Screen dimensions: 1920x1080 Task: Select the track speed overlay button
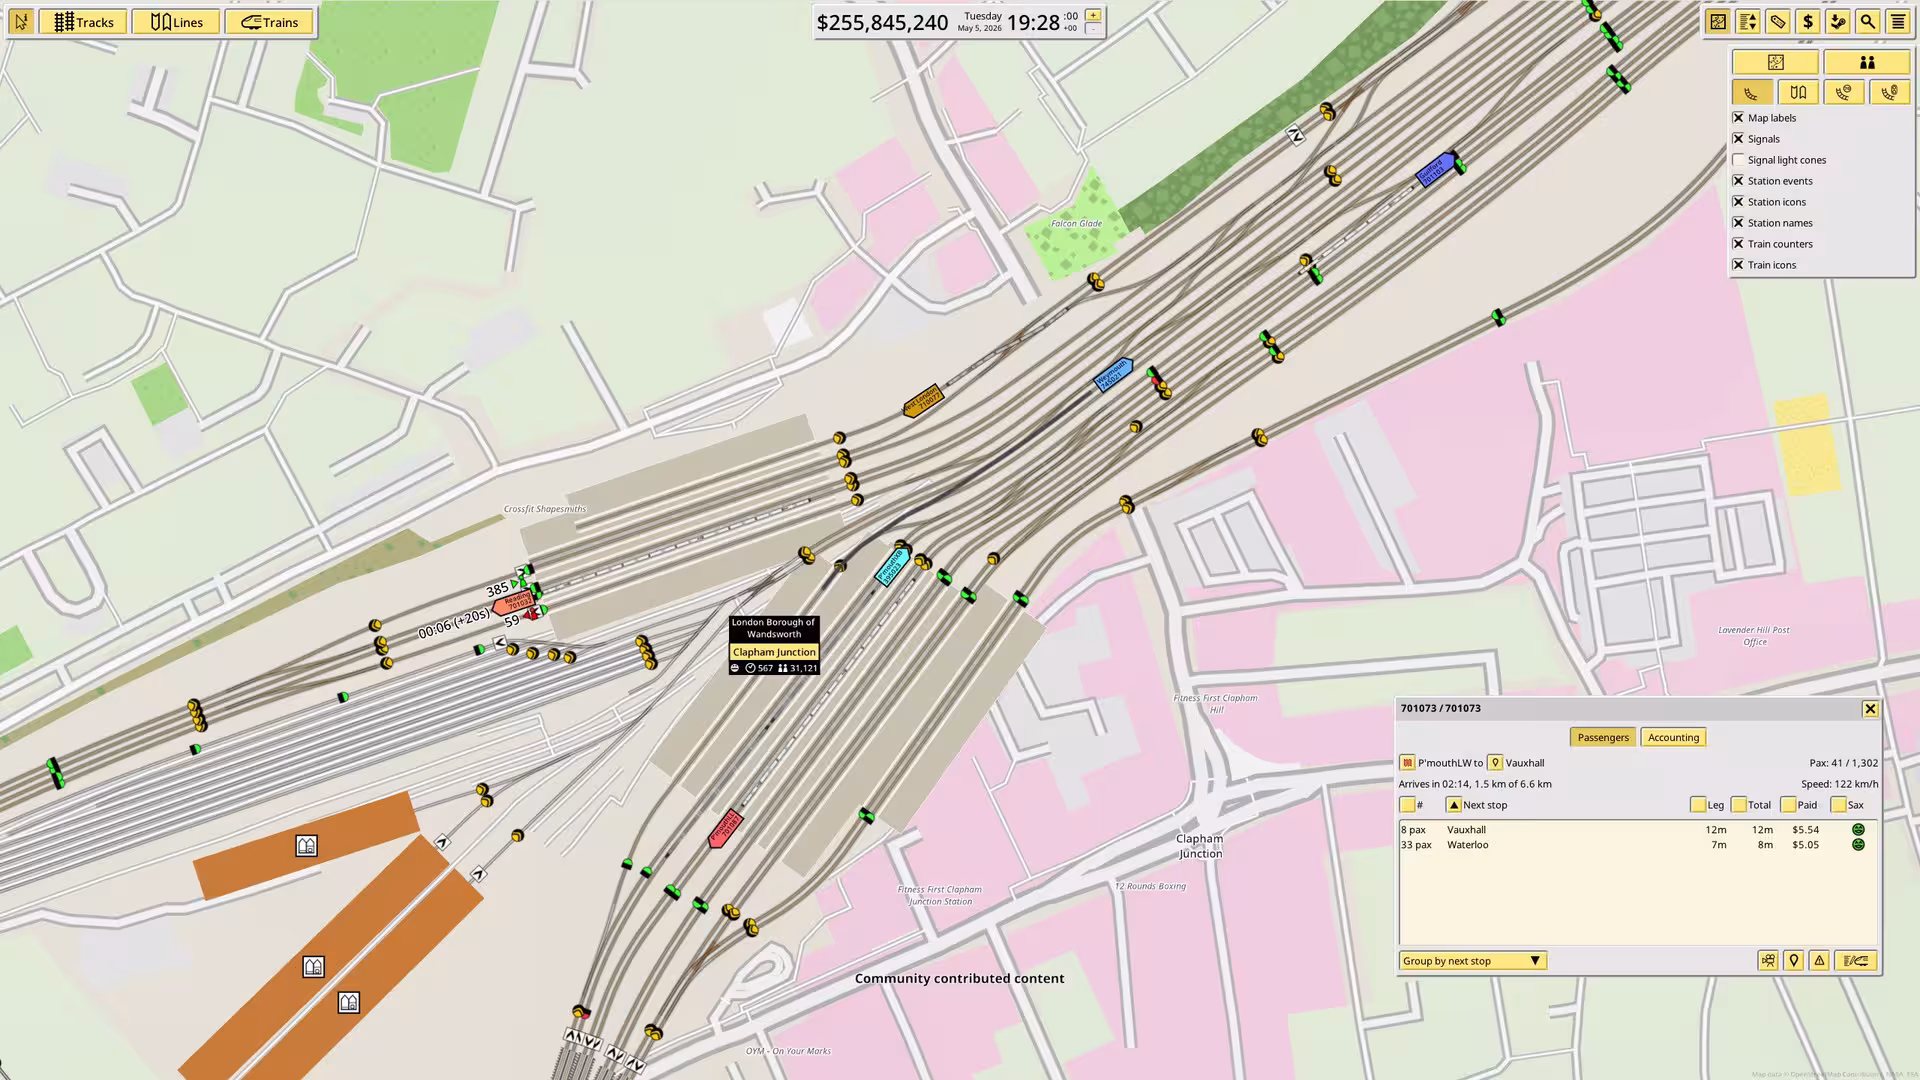point(1843,92)
